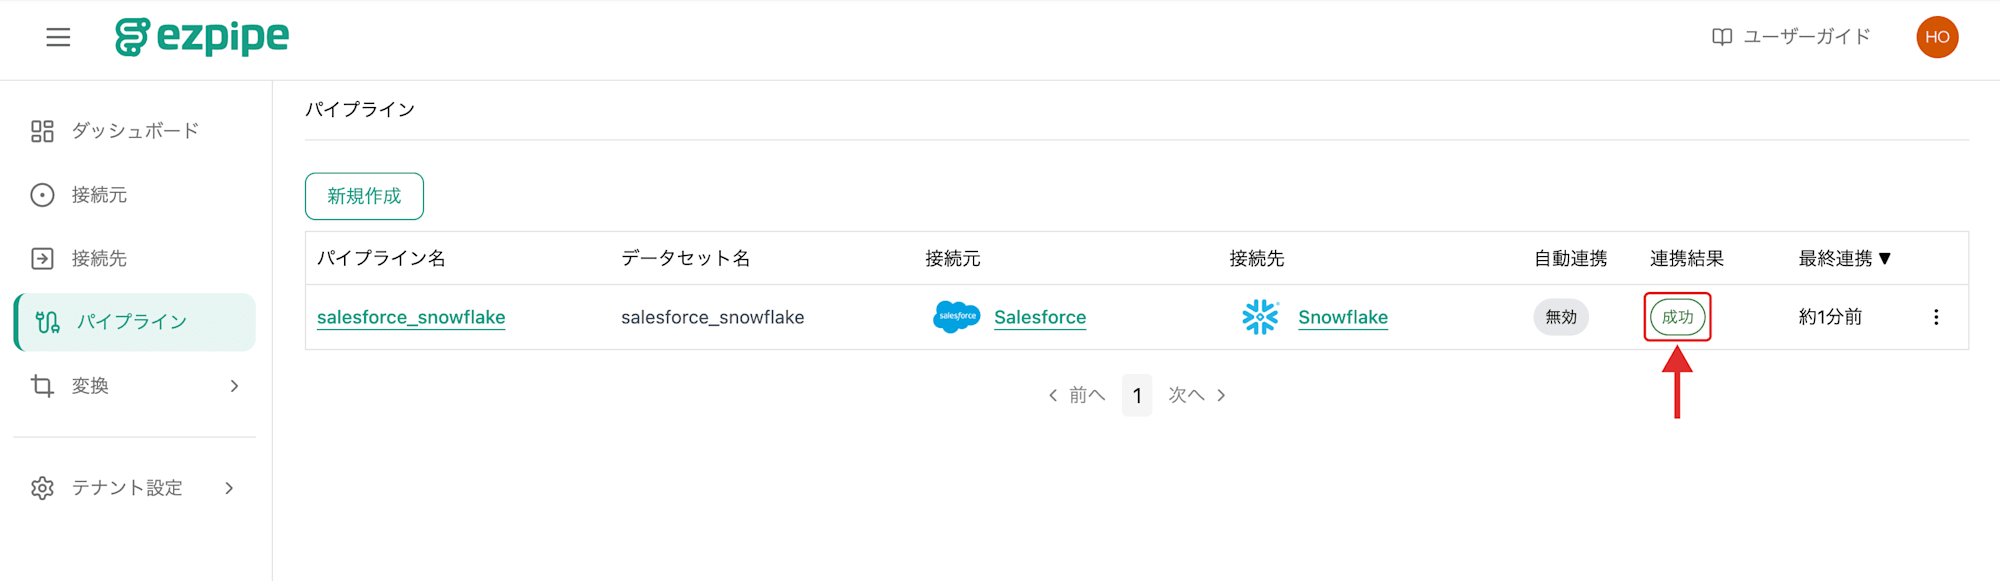Select page 1 in pagination

pos(1137,395)
